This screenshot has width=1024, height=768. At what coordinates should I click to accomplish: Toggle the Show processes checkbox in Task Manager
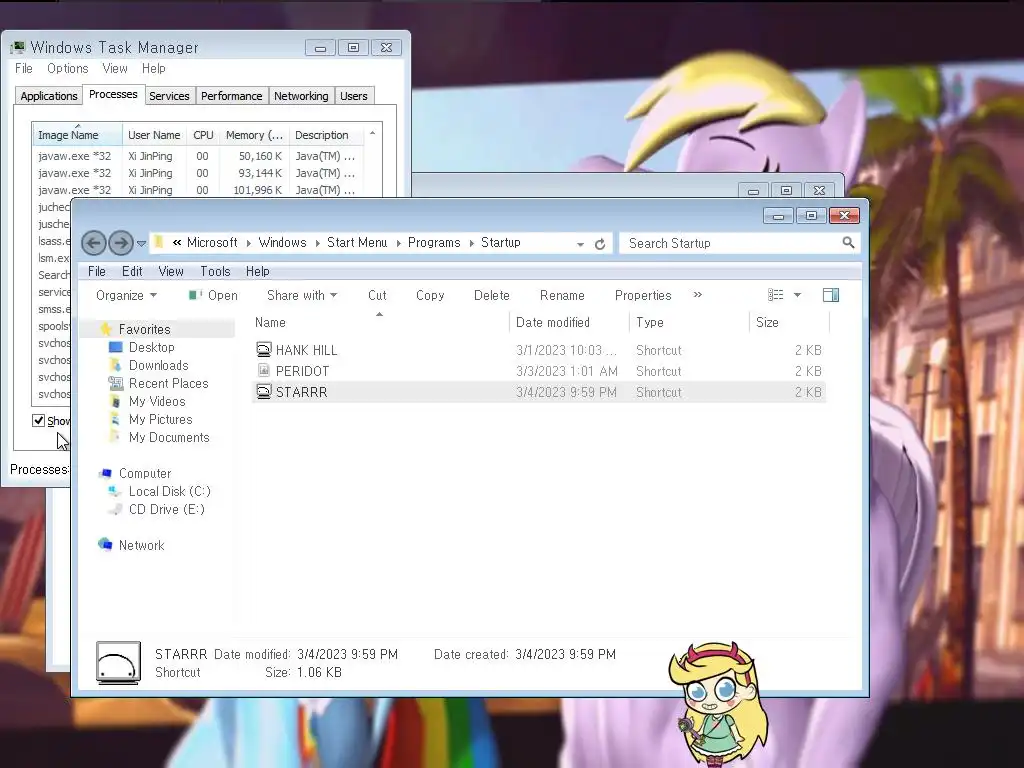(x=39, y=421)
